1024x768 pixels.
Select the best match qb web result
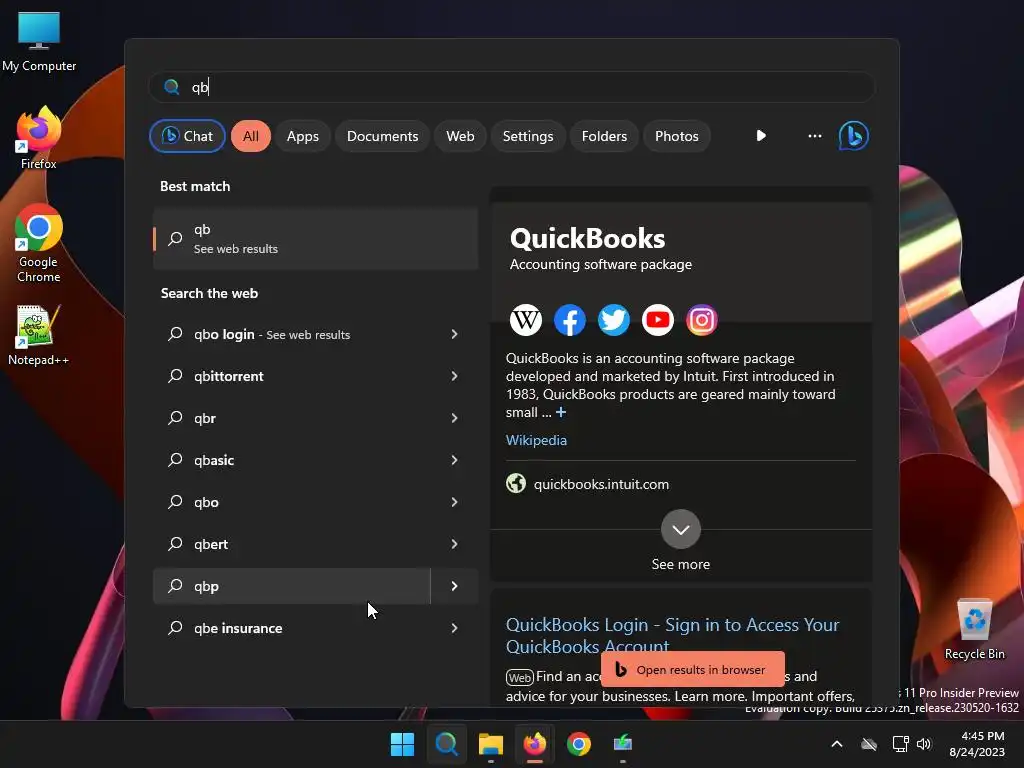(x=315, y=238)
